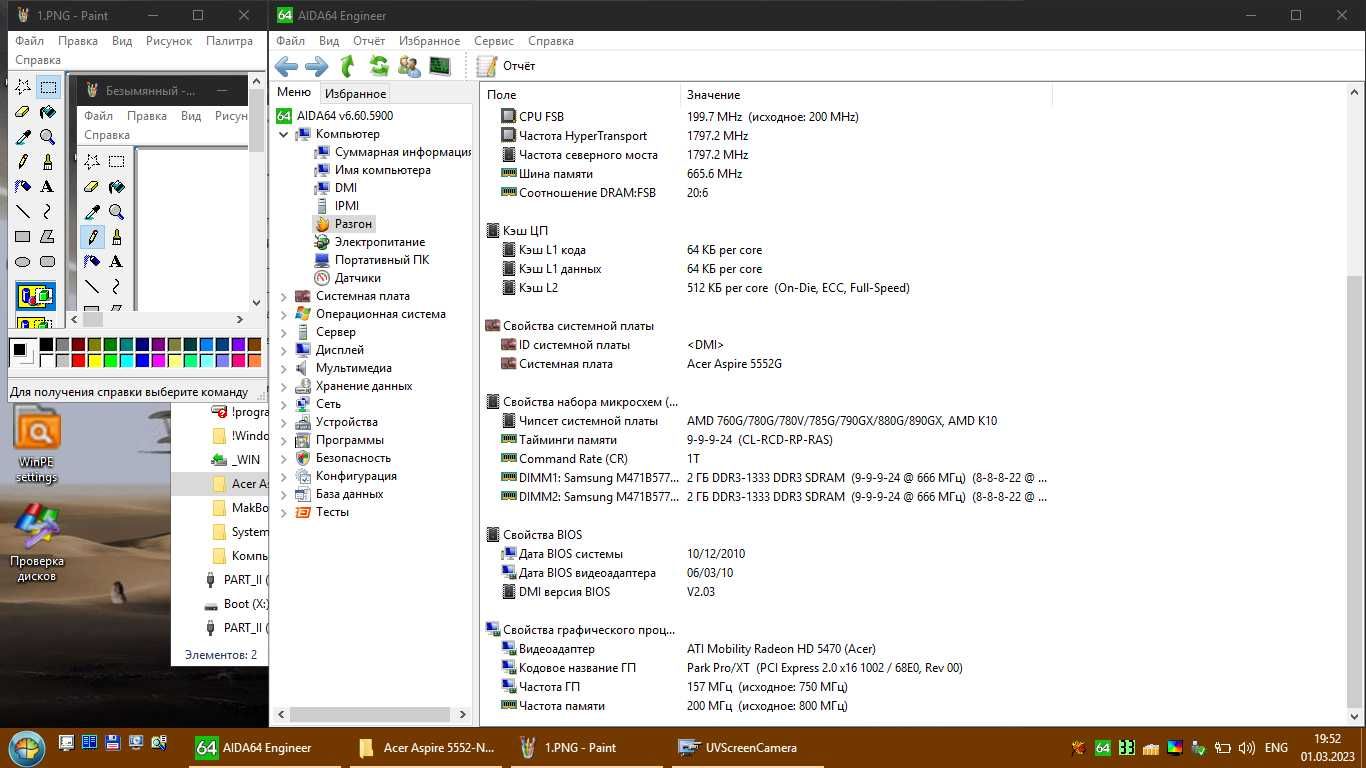
Task: Expand the Хранение данных node
Action: [284, 386]
